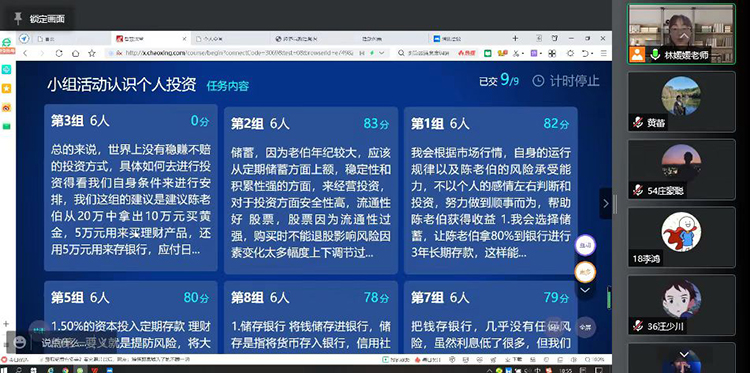Click the 83分 score of 第2组
This screenshot has width=750, height=373.
[376, 124]
